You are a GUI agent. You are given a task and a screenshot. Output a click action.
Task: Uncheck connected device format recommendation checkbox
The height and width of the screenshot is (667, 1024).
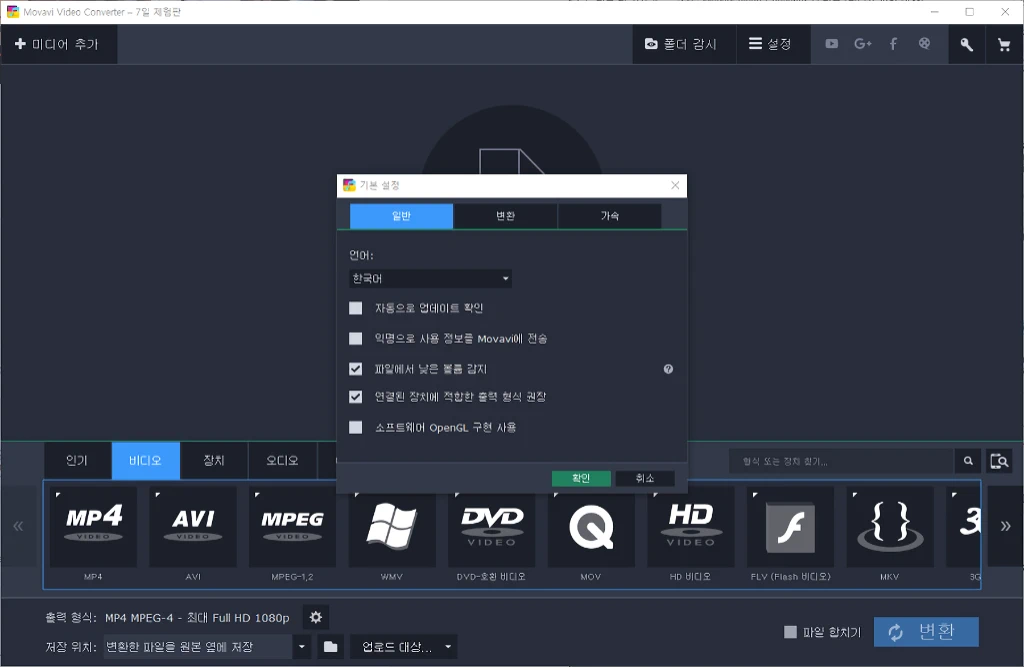[355, 397]
